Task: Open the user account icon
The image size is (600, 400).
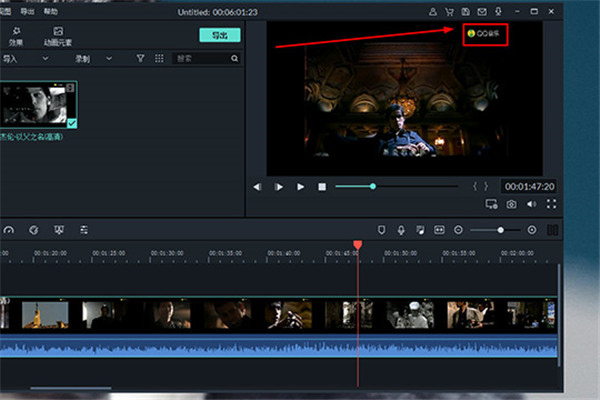Action: point(433,11)
